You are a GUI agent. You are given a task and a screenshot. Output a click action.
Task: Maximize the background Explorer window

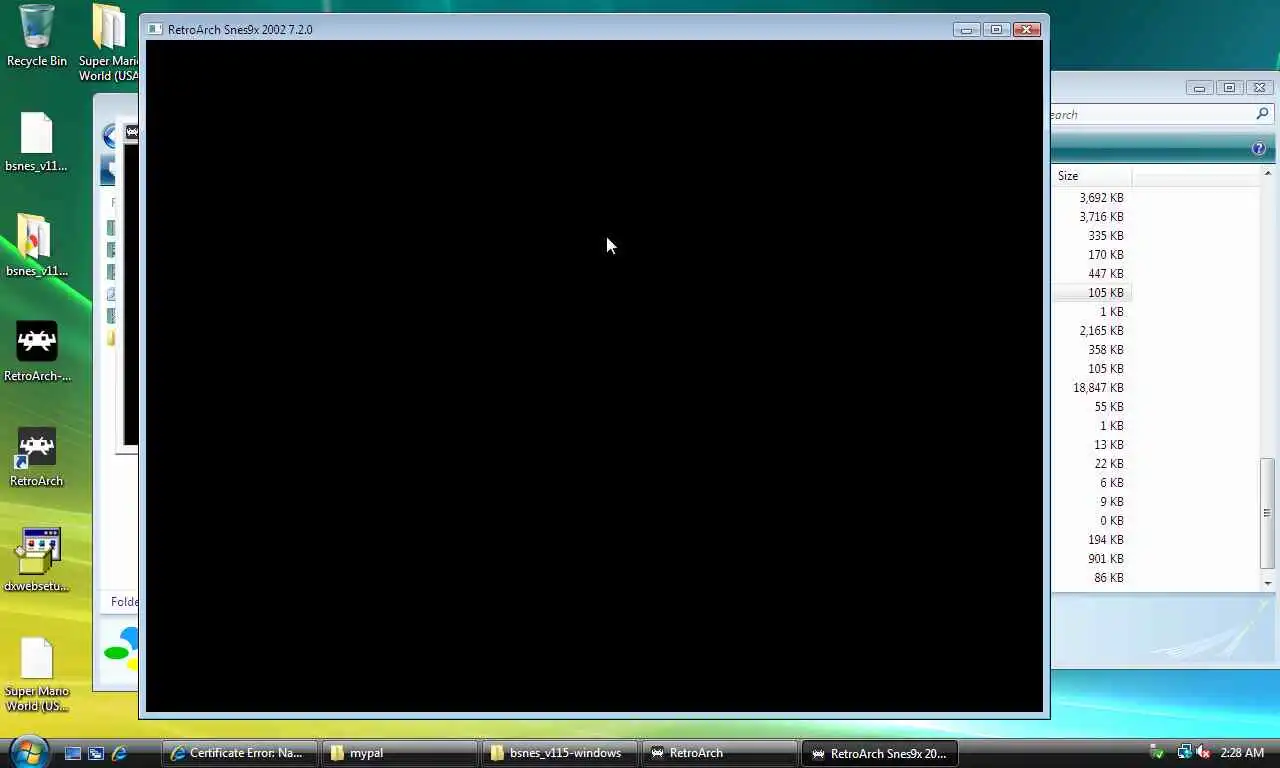[1229, 88]
